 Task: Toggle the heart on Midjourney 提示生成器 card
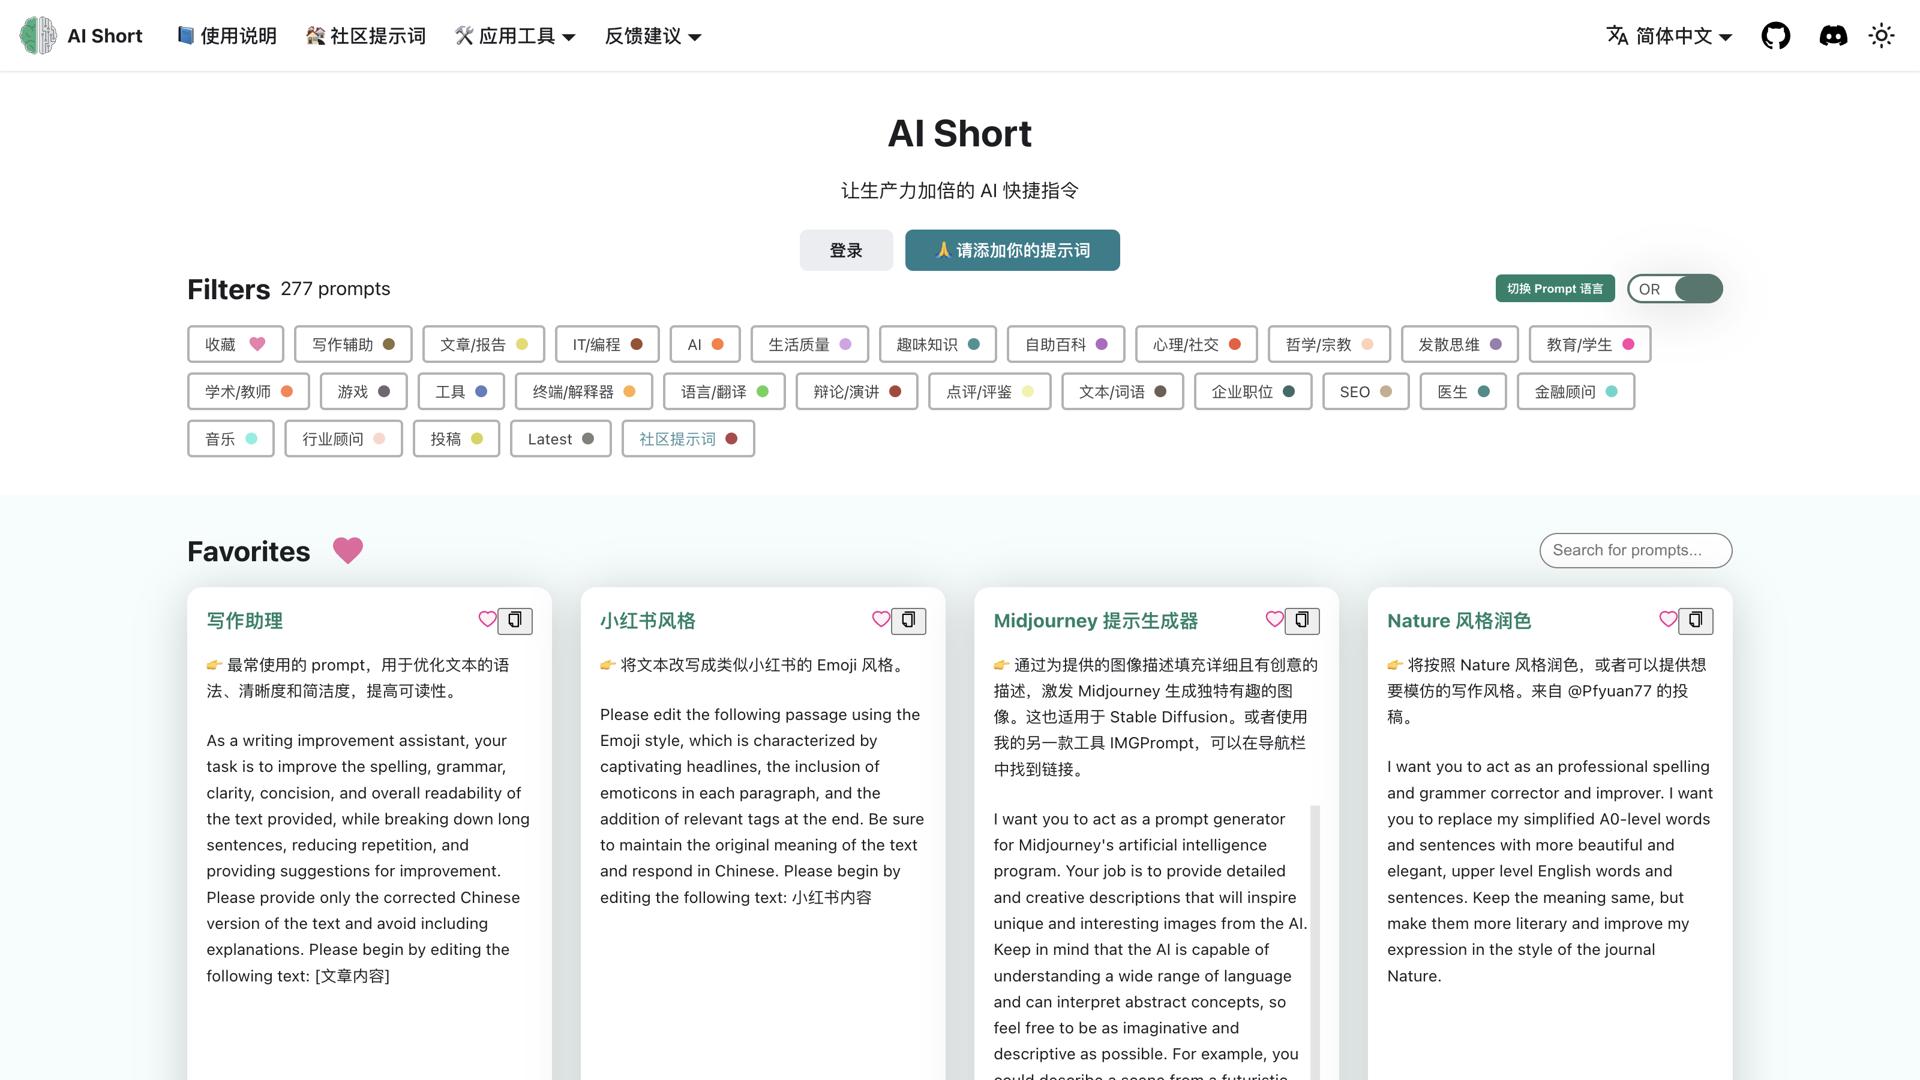1274,620
